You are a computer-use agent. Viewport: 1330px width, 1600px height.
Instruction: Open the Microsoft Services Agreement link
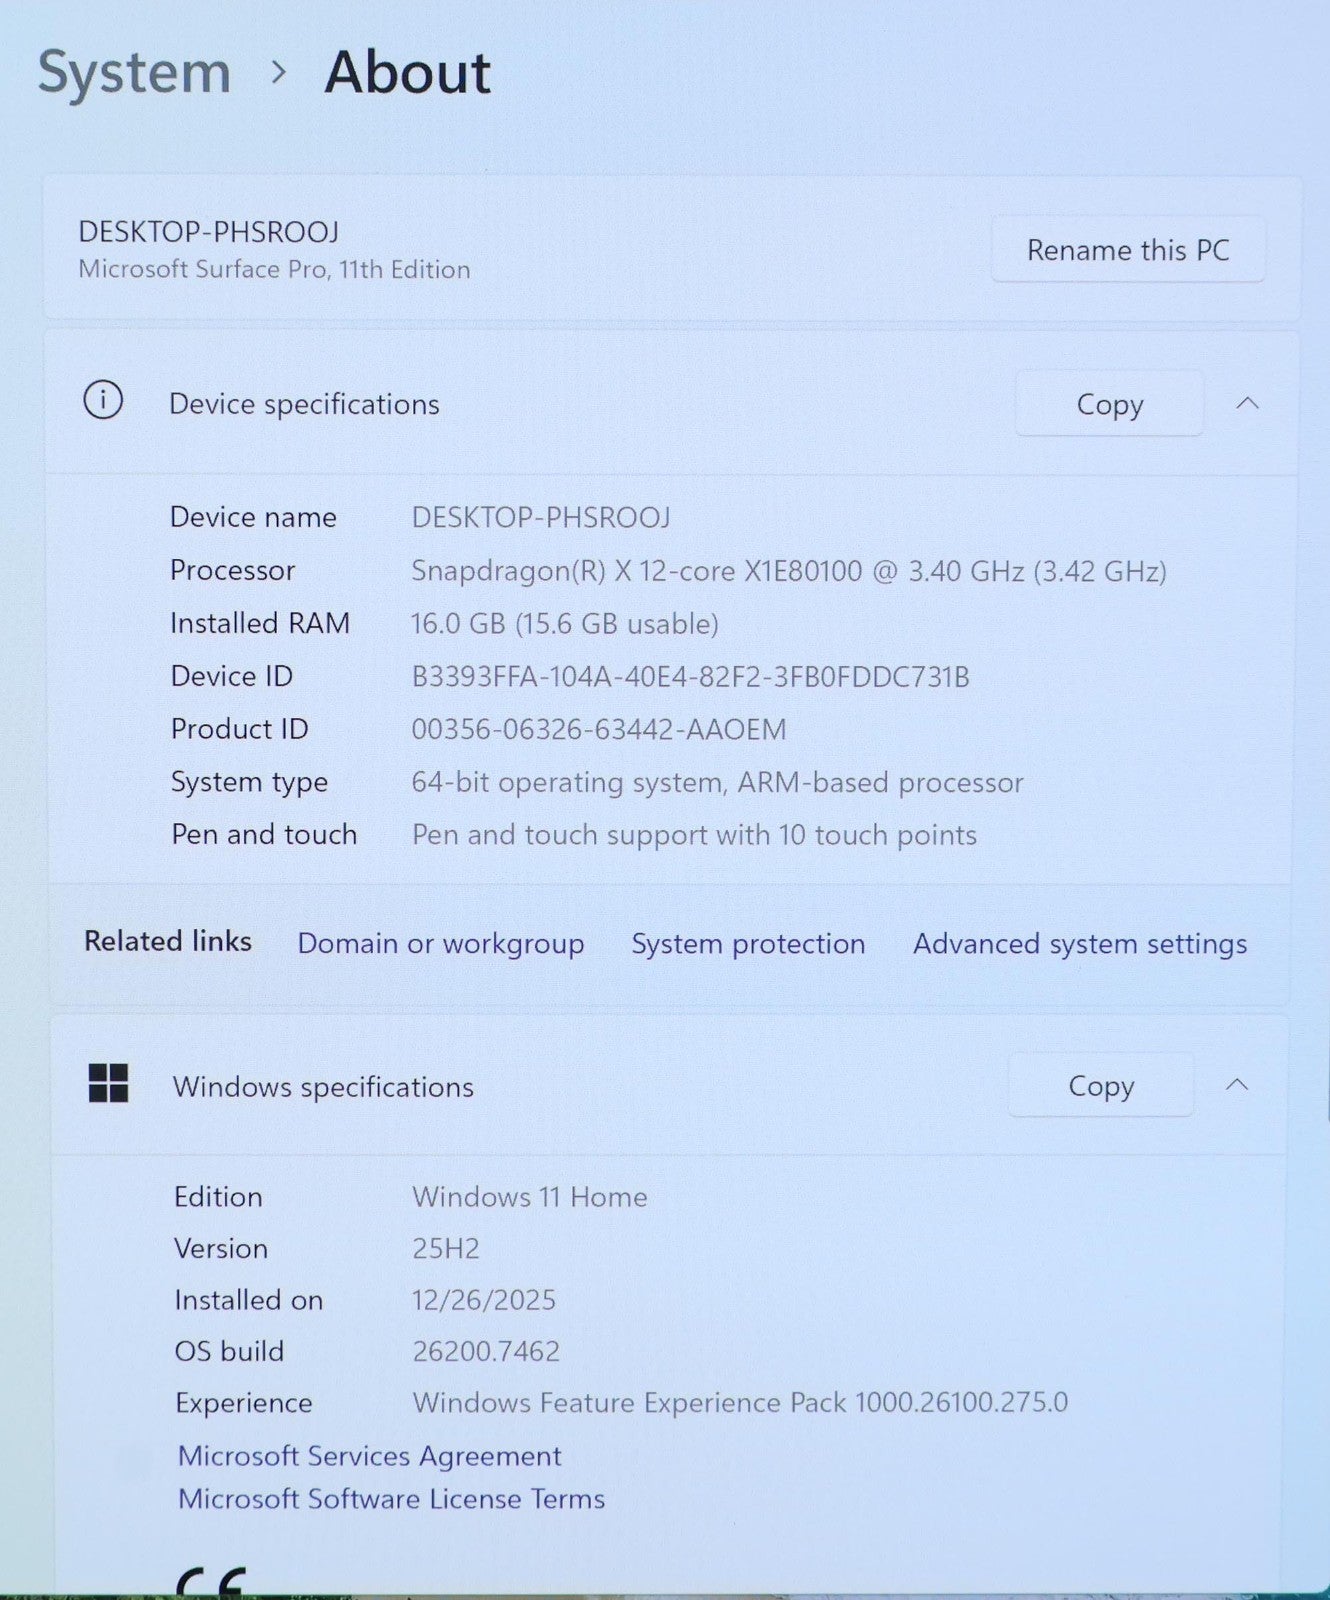(x=369, y=1455)
